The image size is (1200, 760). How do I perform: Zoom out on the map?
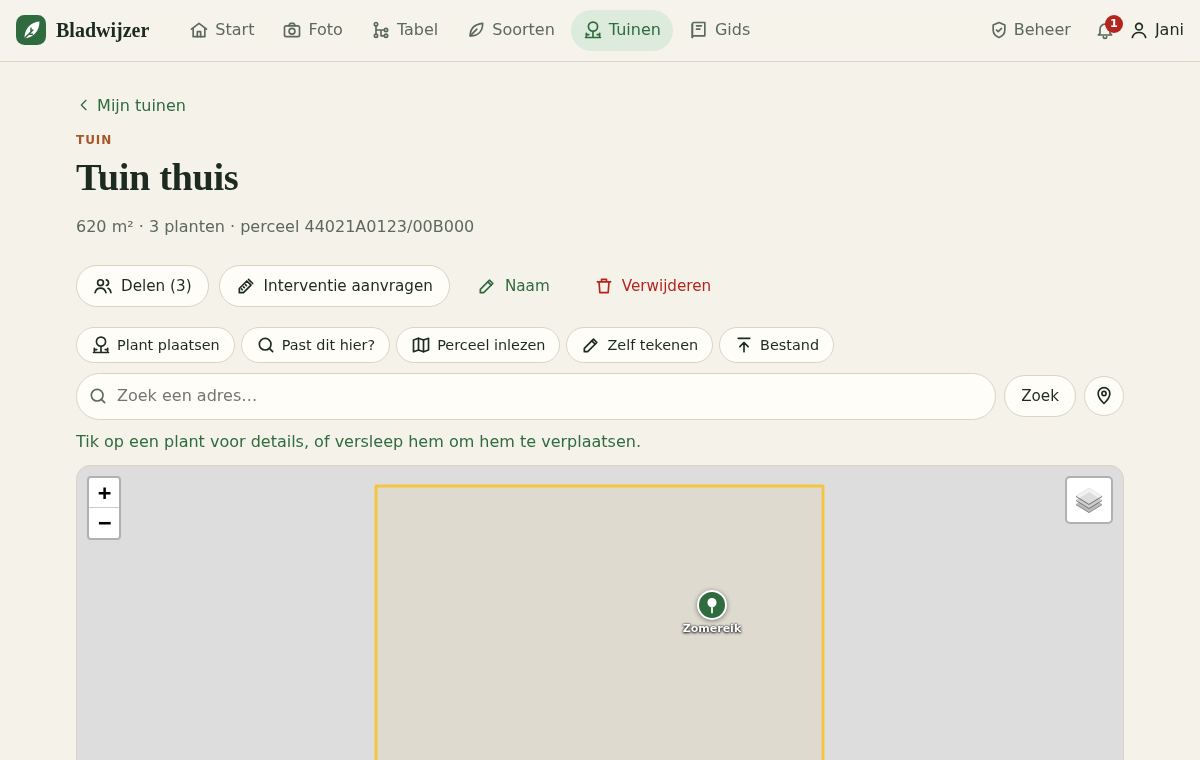104,523
